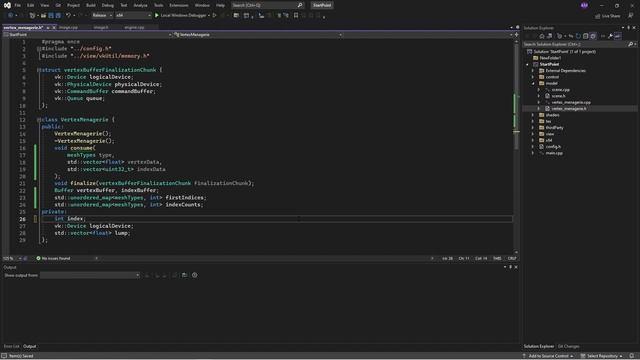
Task: Click the Open File folder icon in toolbar
Action: click(x=43, y=16)
